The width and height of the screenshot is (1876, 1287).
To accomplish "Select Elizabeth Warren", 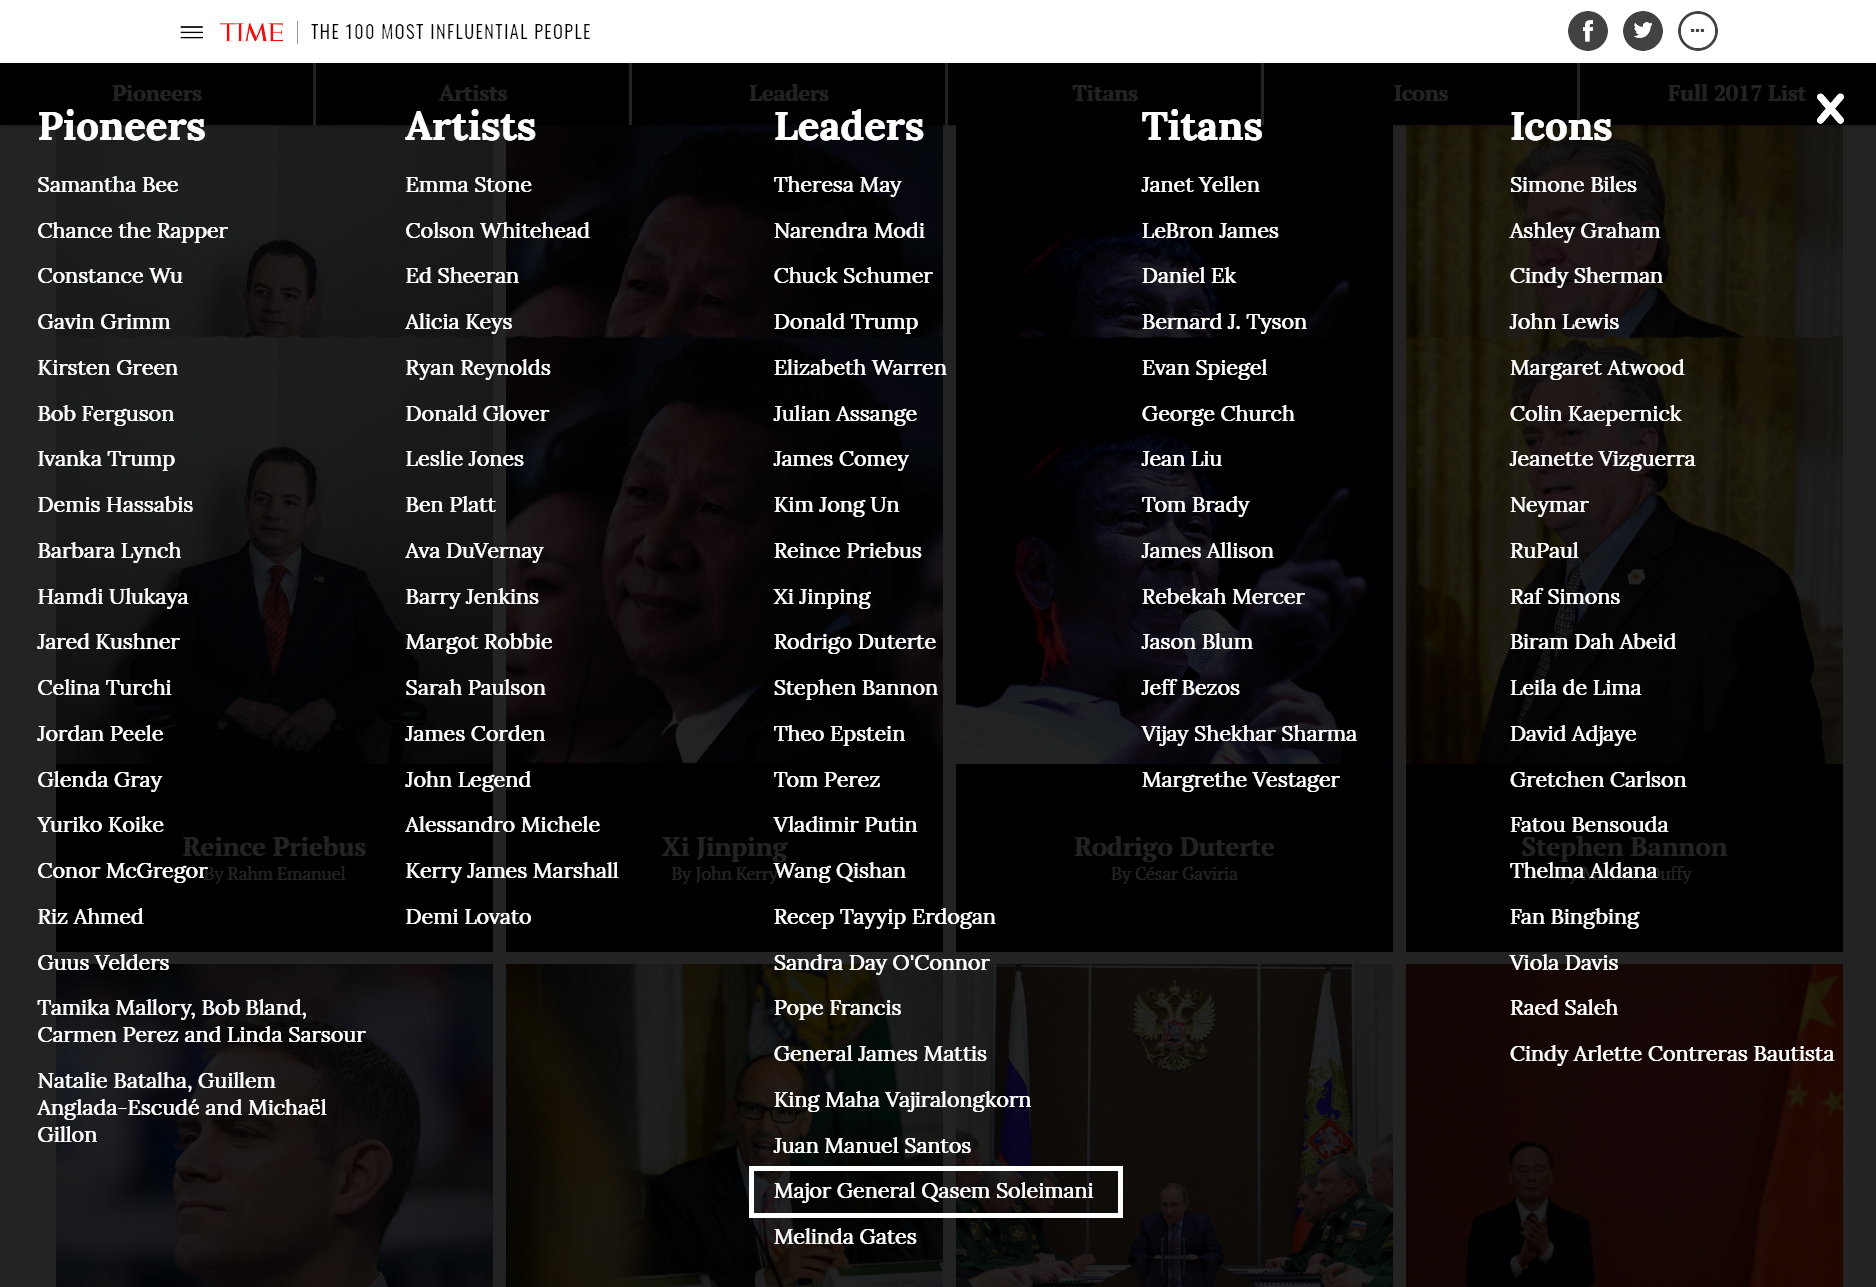I will [x=860, y=368].
